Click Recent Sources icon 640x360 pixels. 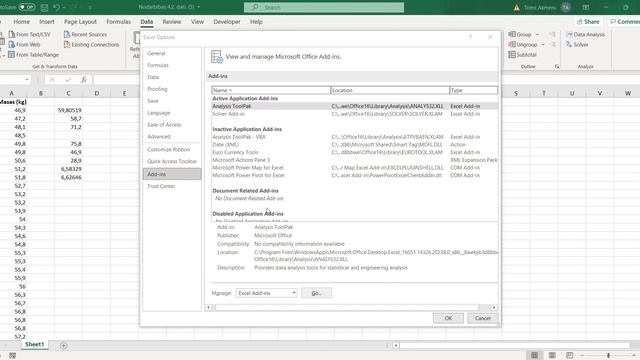pyautogui.click(x=67, y=34)
